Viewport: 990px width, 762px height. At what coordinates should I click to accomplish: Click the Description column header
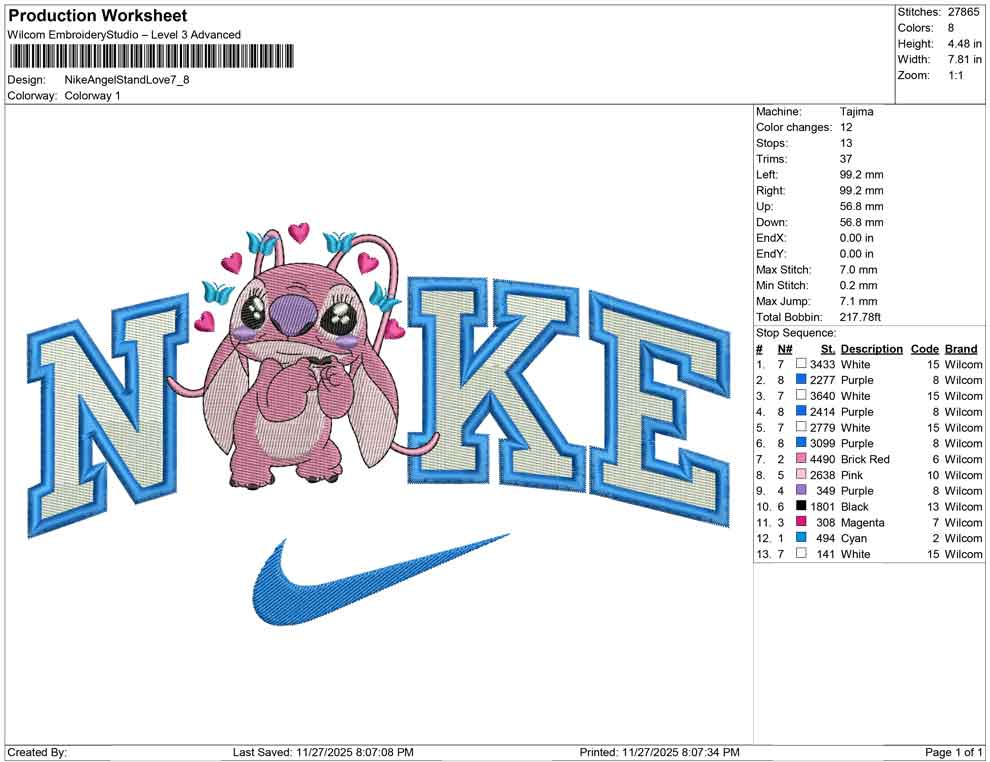[870, 348]
